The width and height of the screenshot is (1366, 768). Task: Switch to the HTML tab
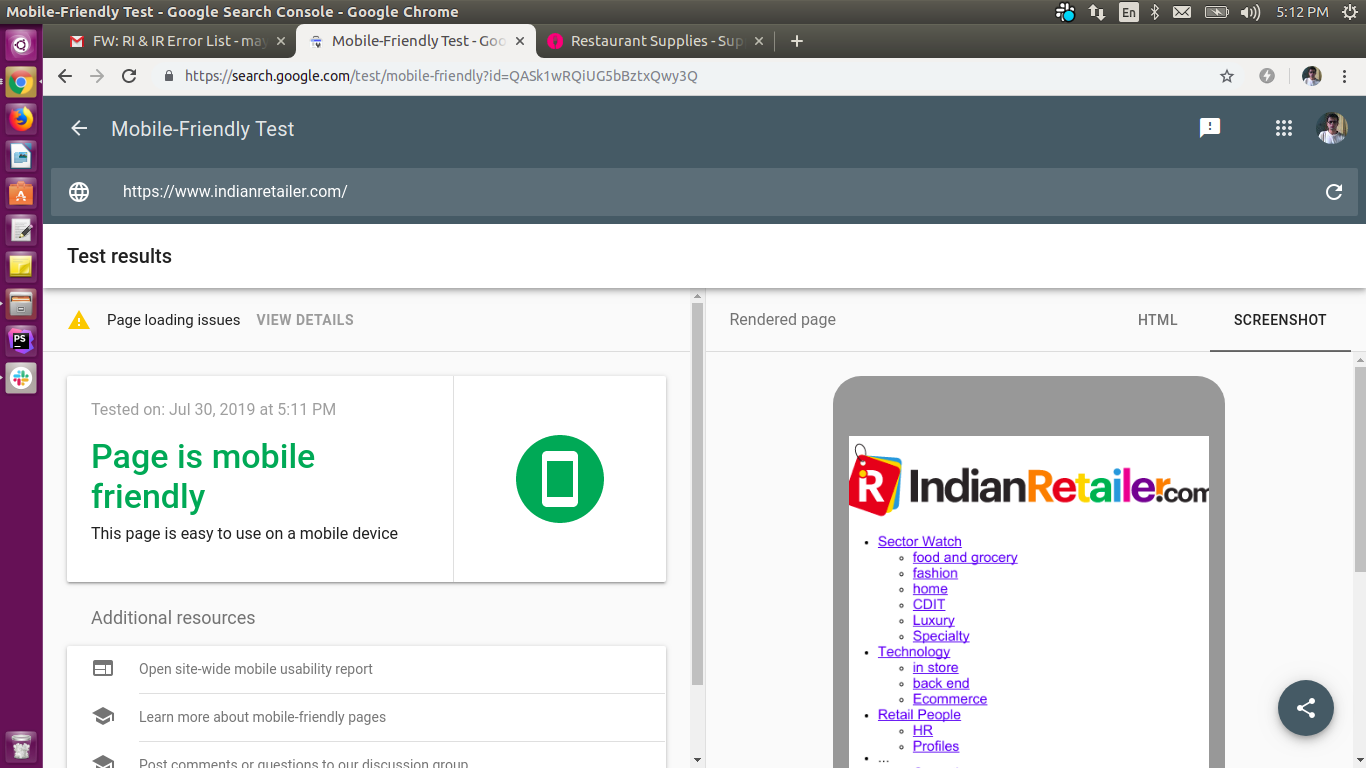coord(1157,320)
